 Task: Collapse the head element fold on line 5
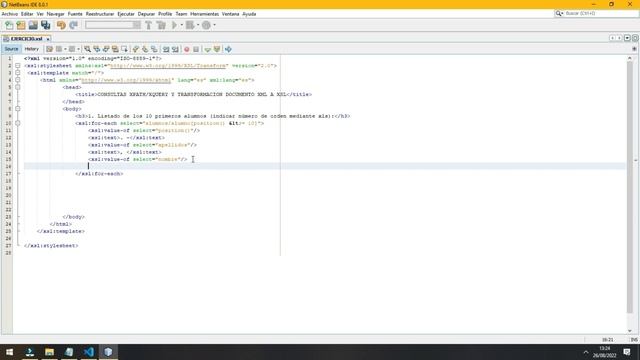(x=18, y=87)
